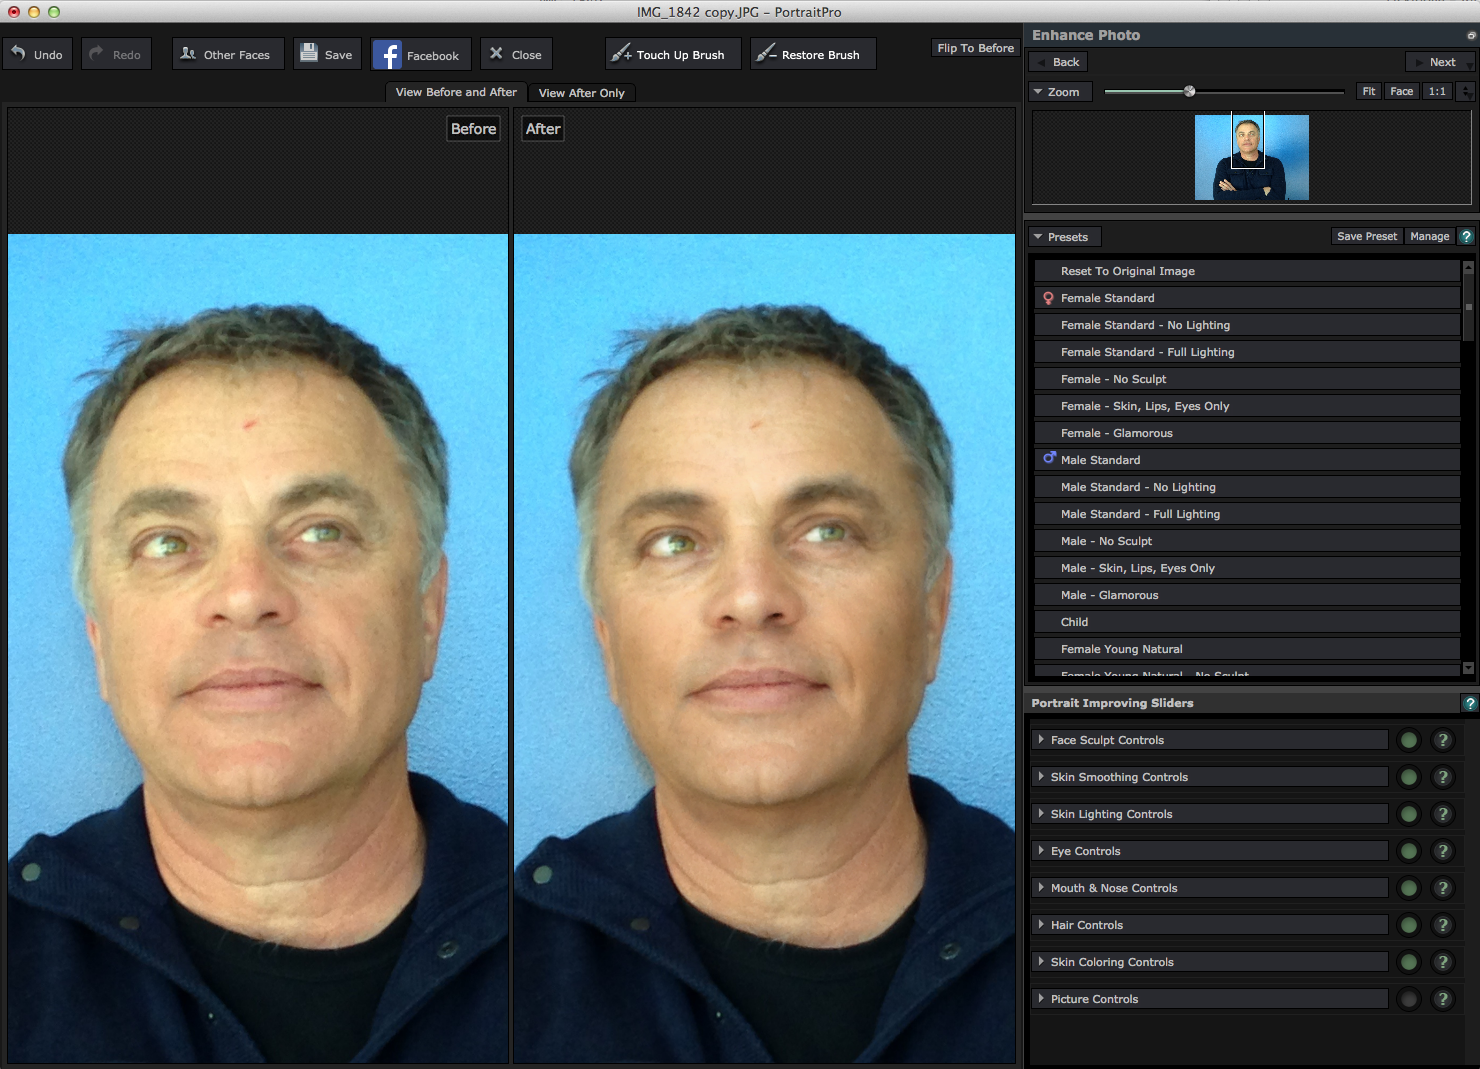The image size is (1480, 1069).
Task: Open help for Skin Lighting Controls
Action: (1443, 814)
